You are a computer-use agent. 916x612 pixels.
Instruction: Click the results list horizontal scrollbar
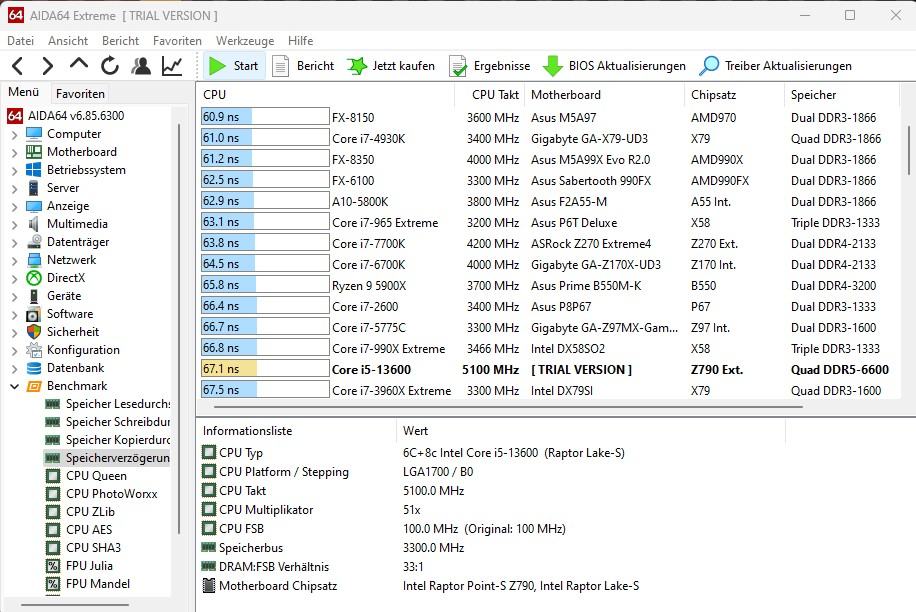click(x=508, y=406)
